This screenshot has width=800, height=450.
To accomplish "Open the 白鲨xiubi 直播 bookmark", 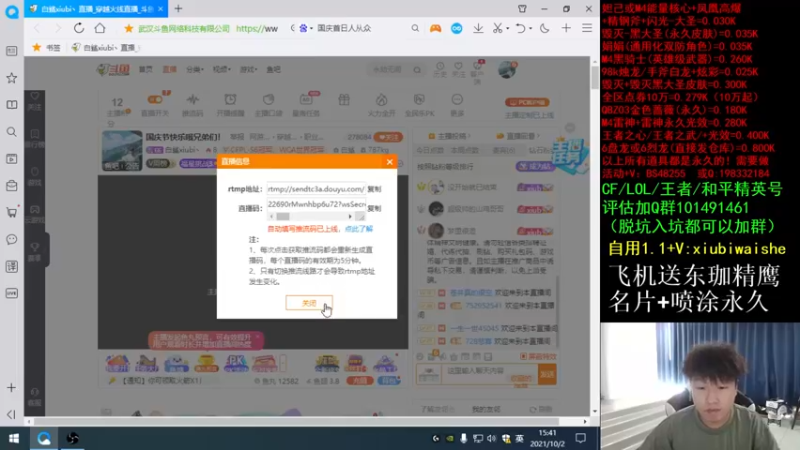I will pos(105,47).
